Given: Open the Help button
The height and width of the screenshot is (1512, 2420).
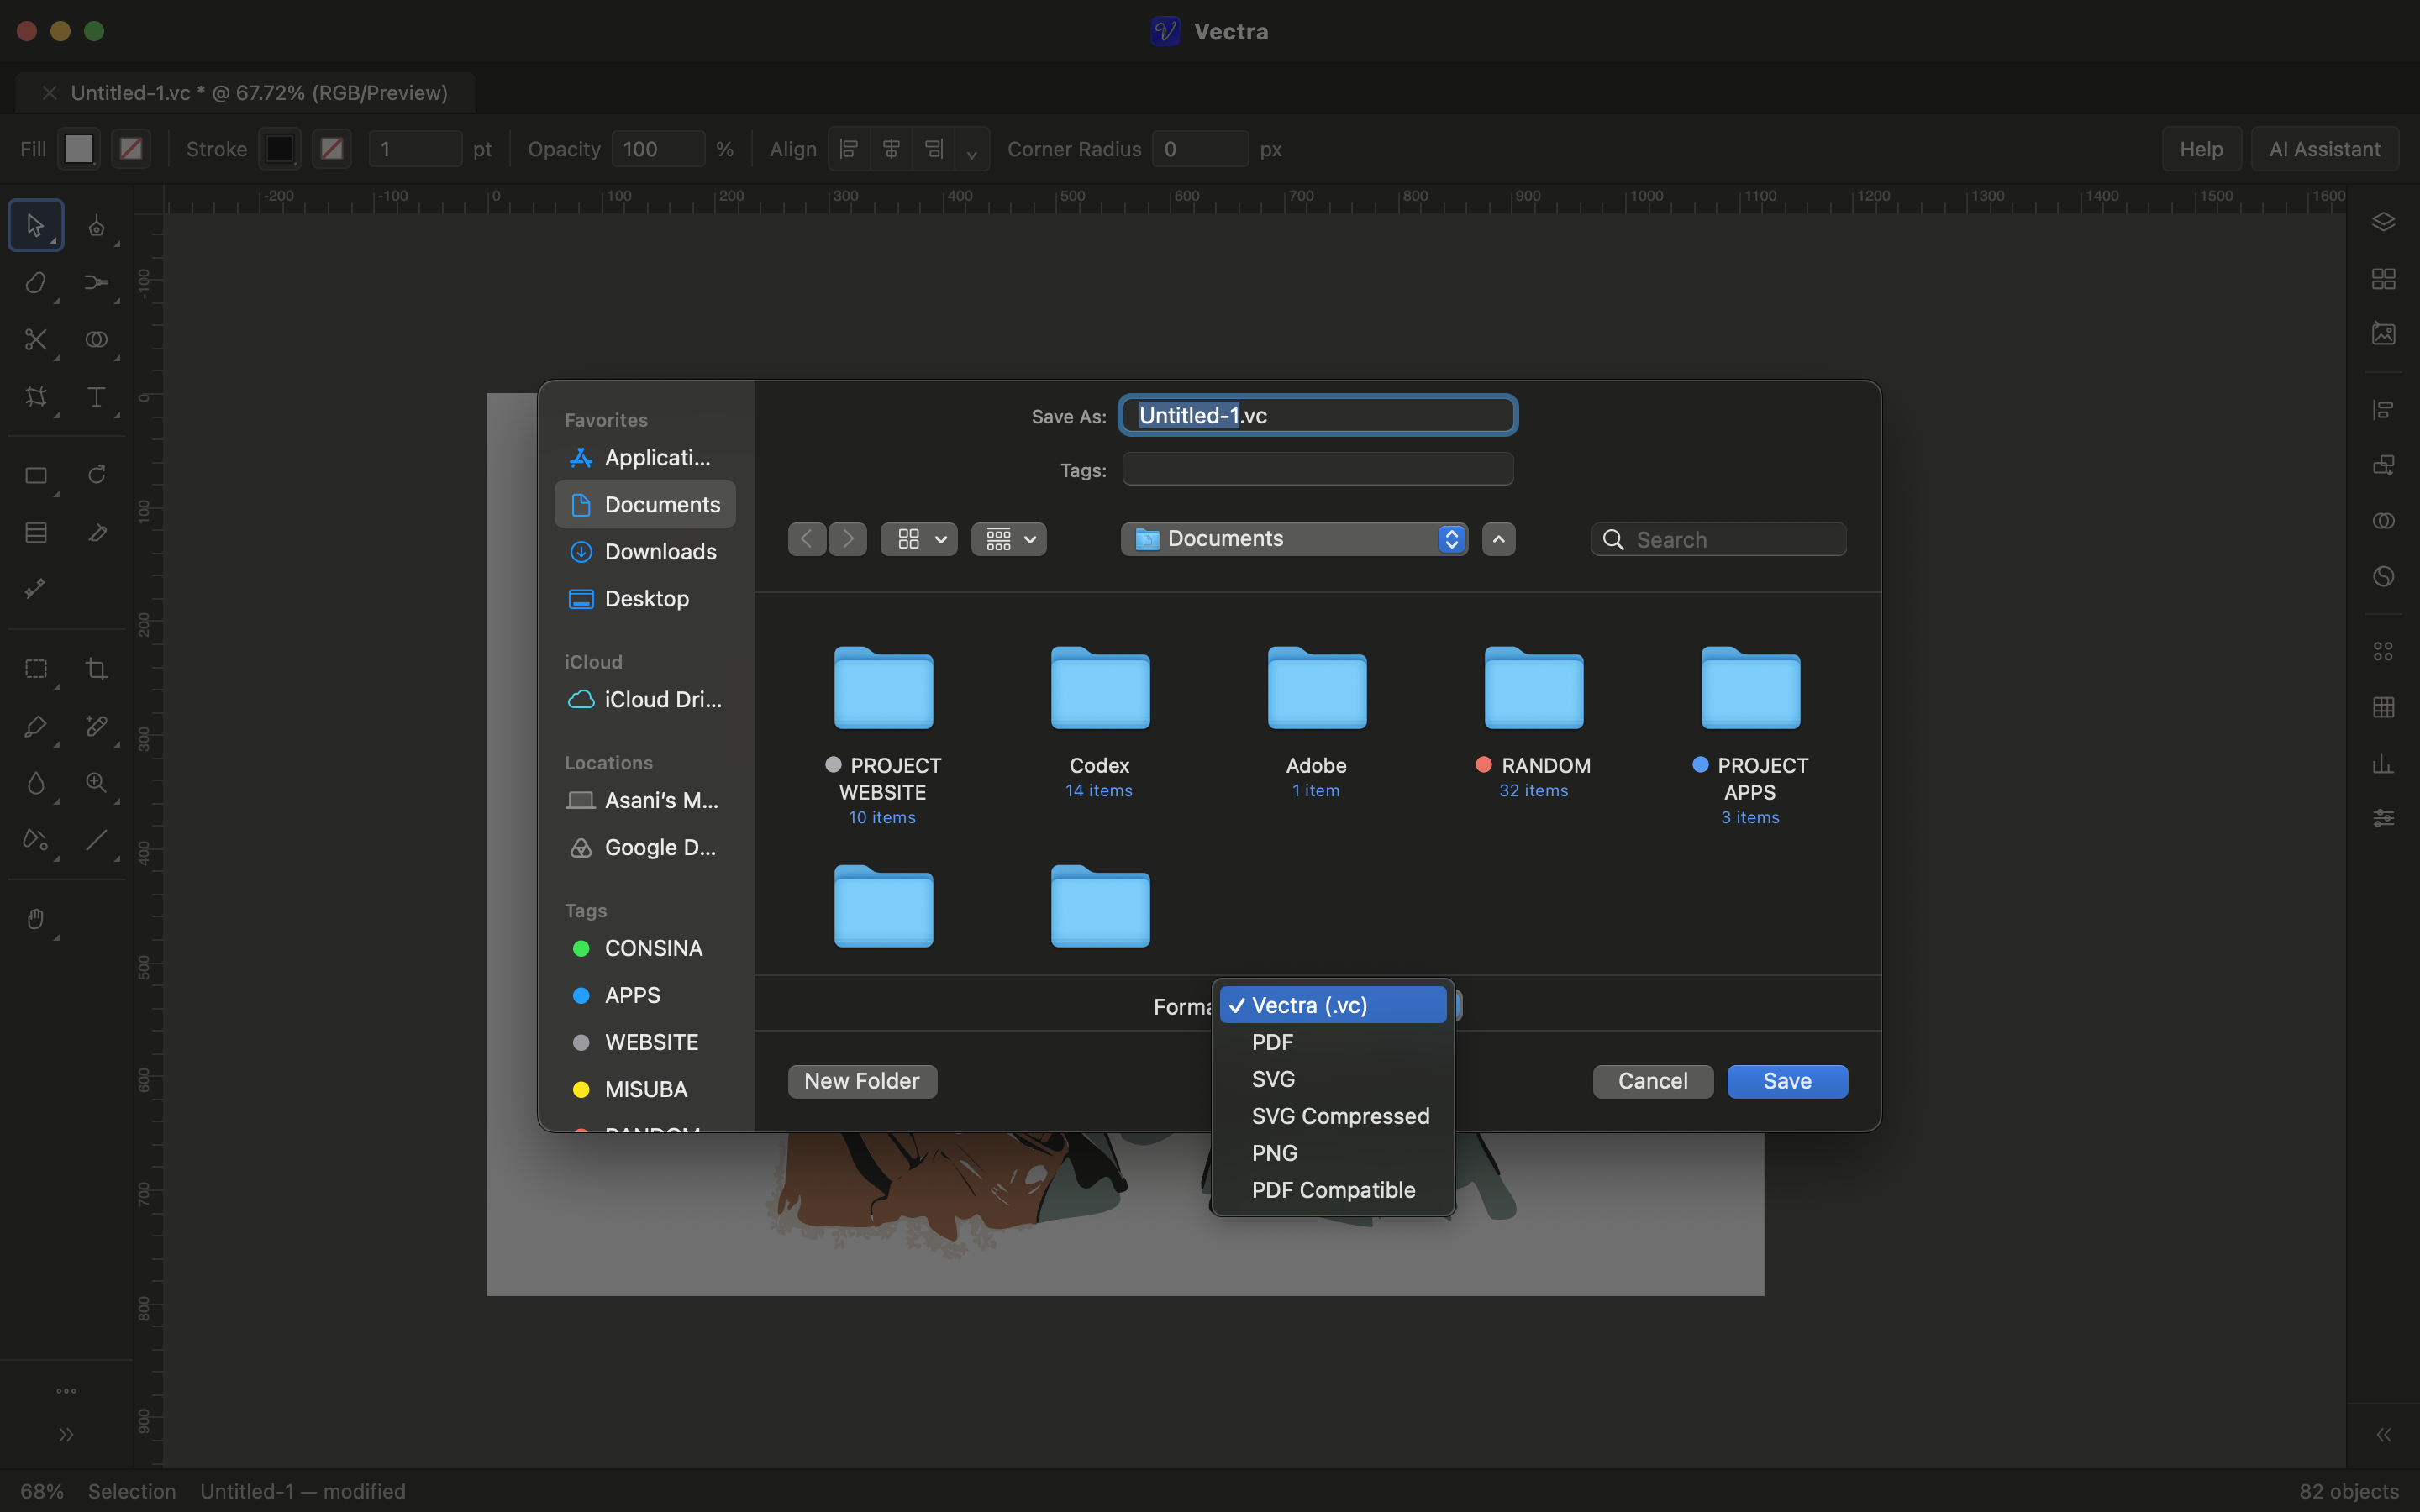Looking at the screenshot, I should coord(2201,149).
